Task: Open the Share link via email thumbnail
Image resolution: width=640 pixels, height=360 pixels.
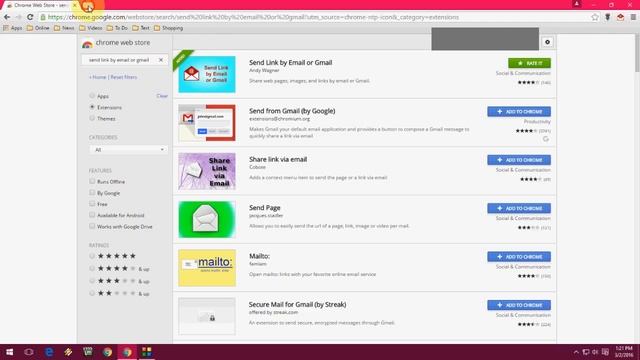Action: [207, 171]
